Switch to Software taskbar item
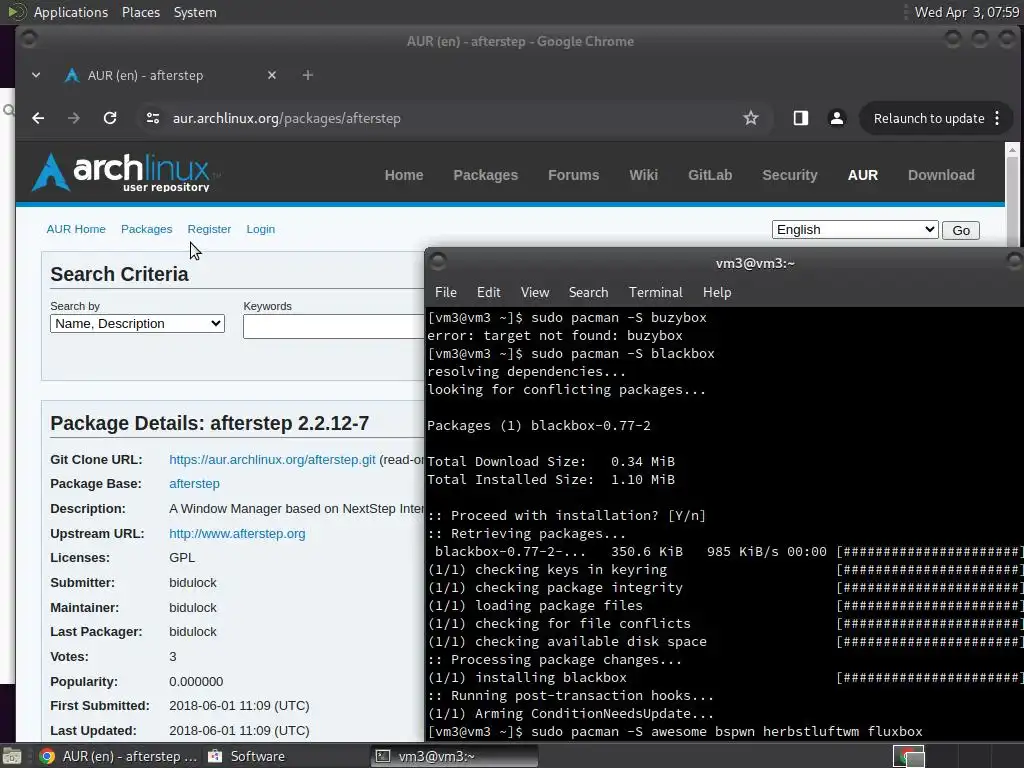This screenshot has height=768, width=1024. coord(247,756)
